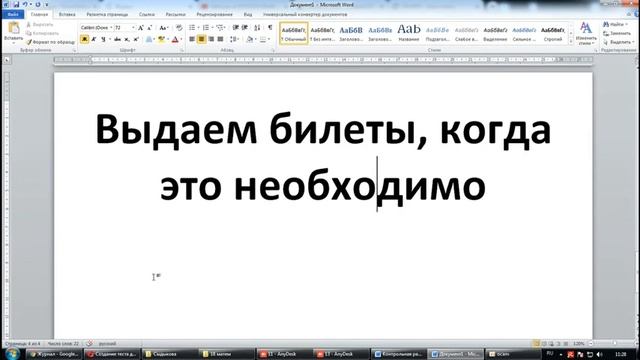Switch to Mailings (Рассылки) tab
Screen dimensions: 640x360
tap(176, 14)
